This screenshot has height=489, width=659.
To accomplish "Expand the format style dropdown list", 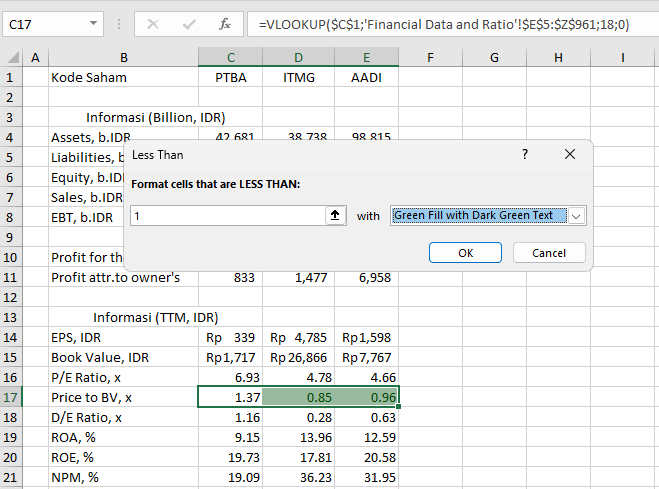I will click(x=577, y=216).
